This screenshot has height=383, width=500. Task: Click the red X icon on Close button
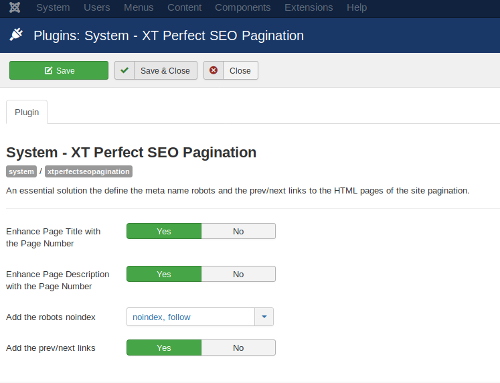tap(213, 70)
